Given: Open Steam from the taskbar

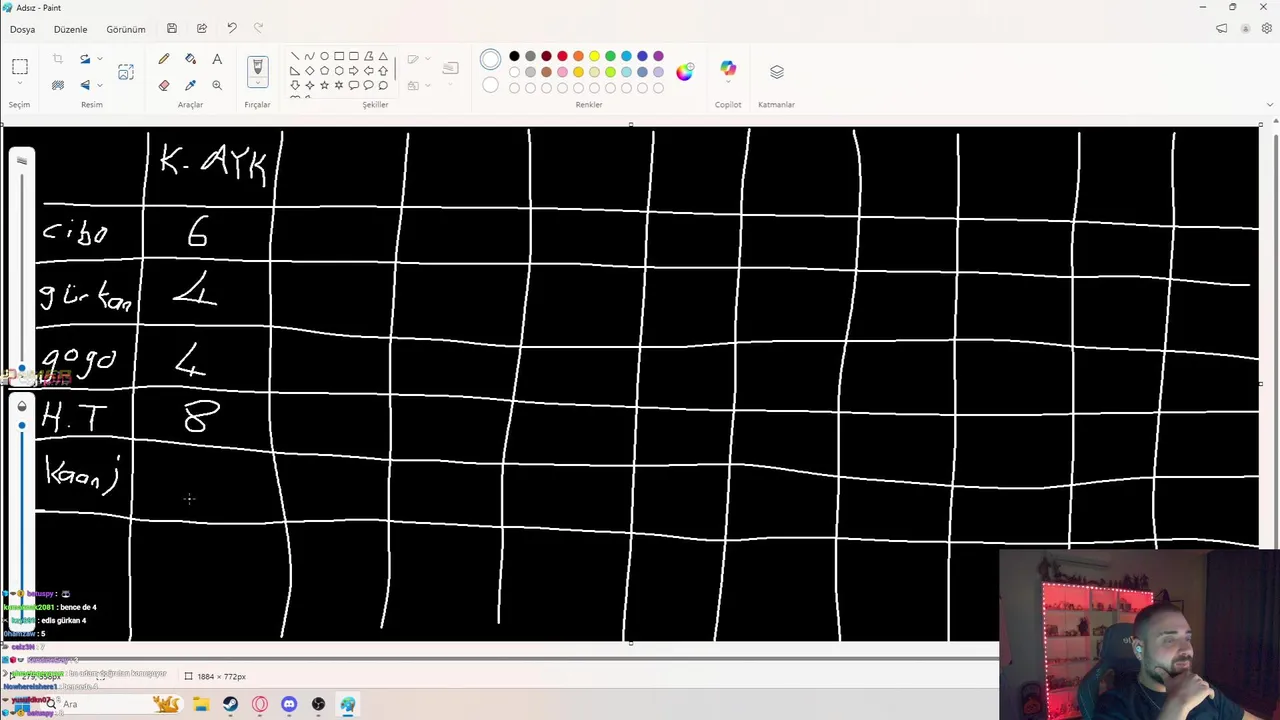Looking at the screenshot, I should [x=231, y=704].
